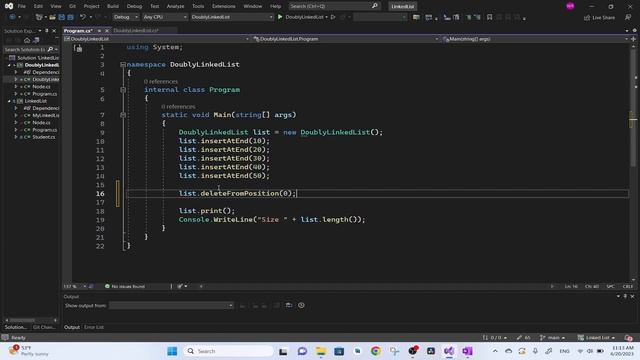Open the project navigation dropdown DoublyLinkedList
This screenshot has width=640, height=360.
pyautogui.click(x=157, y=39)
